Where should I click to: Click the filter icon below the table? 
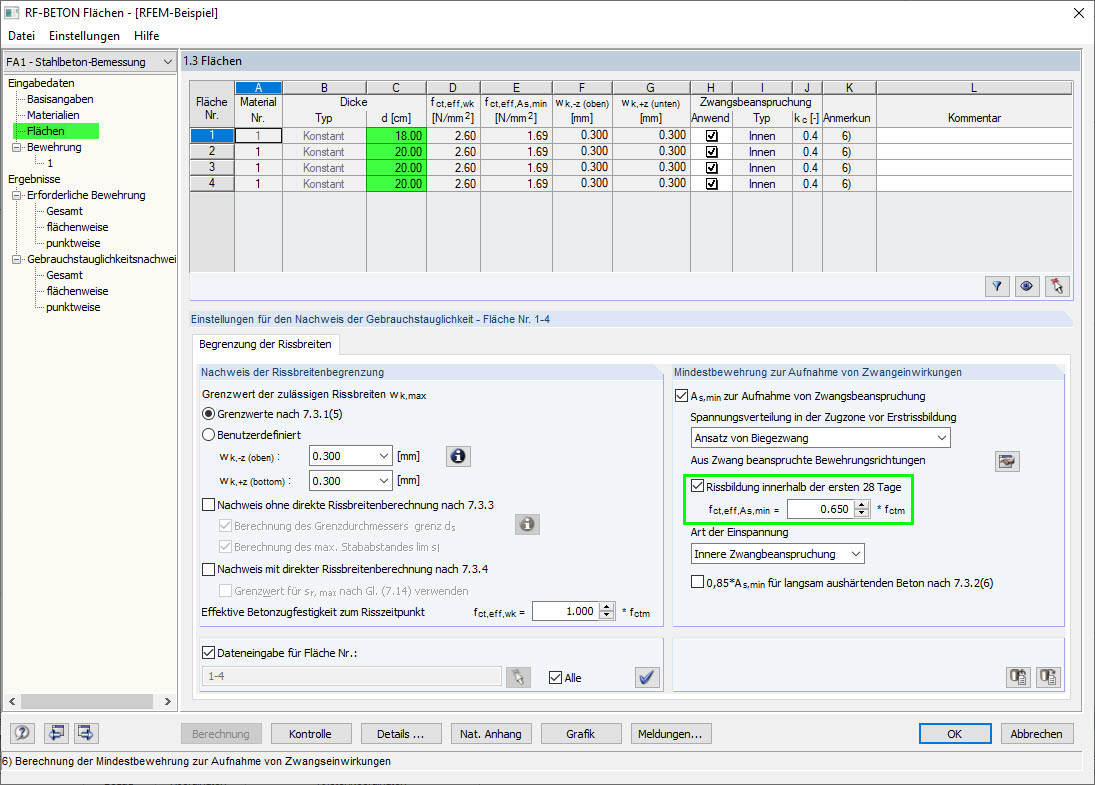(997, 286)
